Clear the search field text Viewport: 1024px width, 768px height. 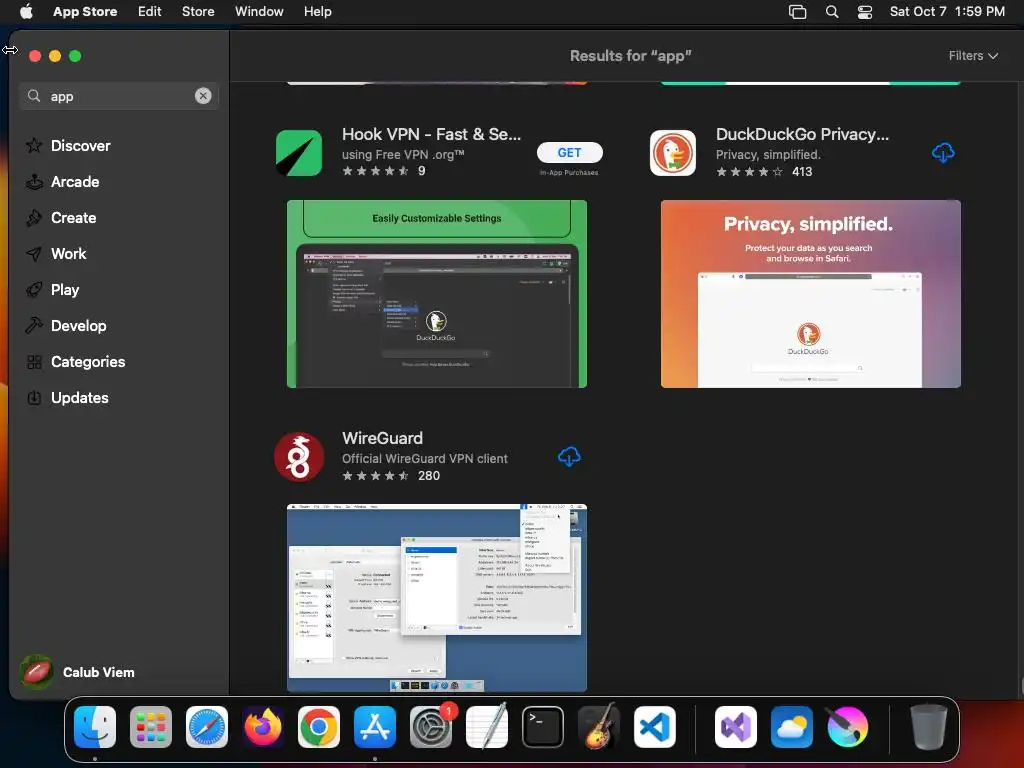pyautogui.click(x=203, y=96)
